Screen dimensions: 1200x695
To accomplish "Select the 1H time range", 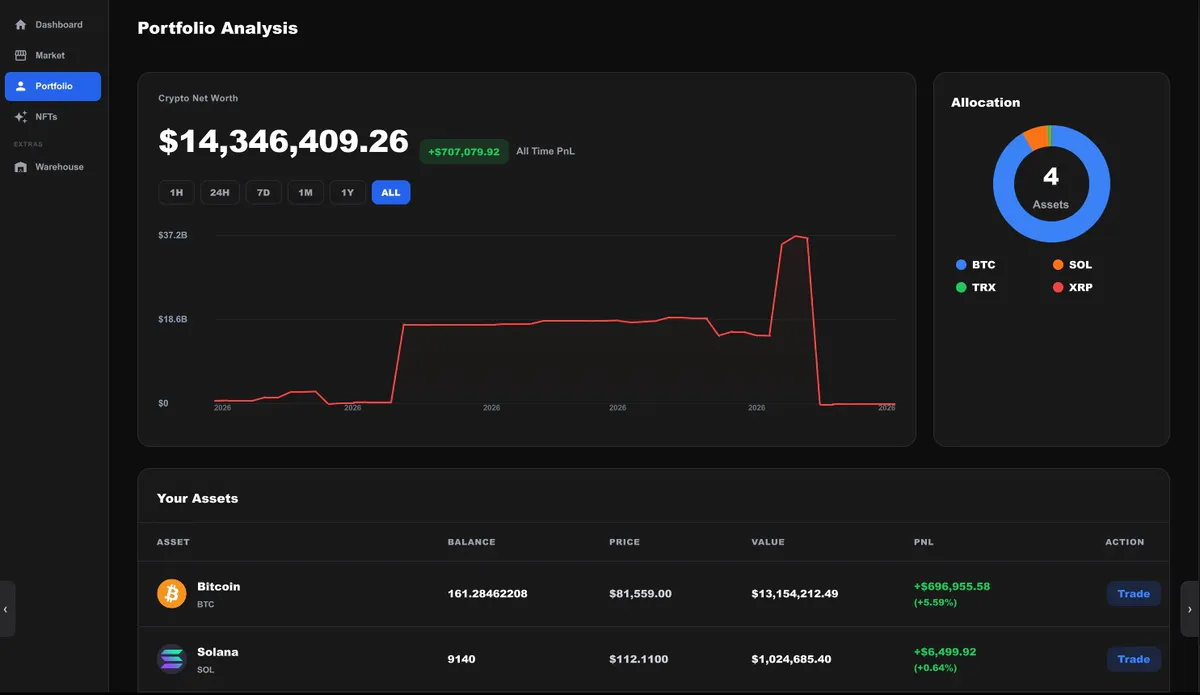I will (176, 192).
